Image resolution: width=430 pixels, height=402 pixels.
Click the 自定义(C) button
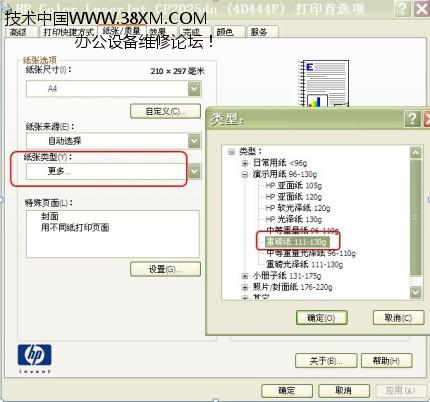tap(165, 111)
